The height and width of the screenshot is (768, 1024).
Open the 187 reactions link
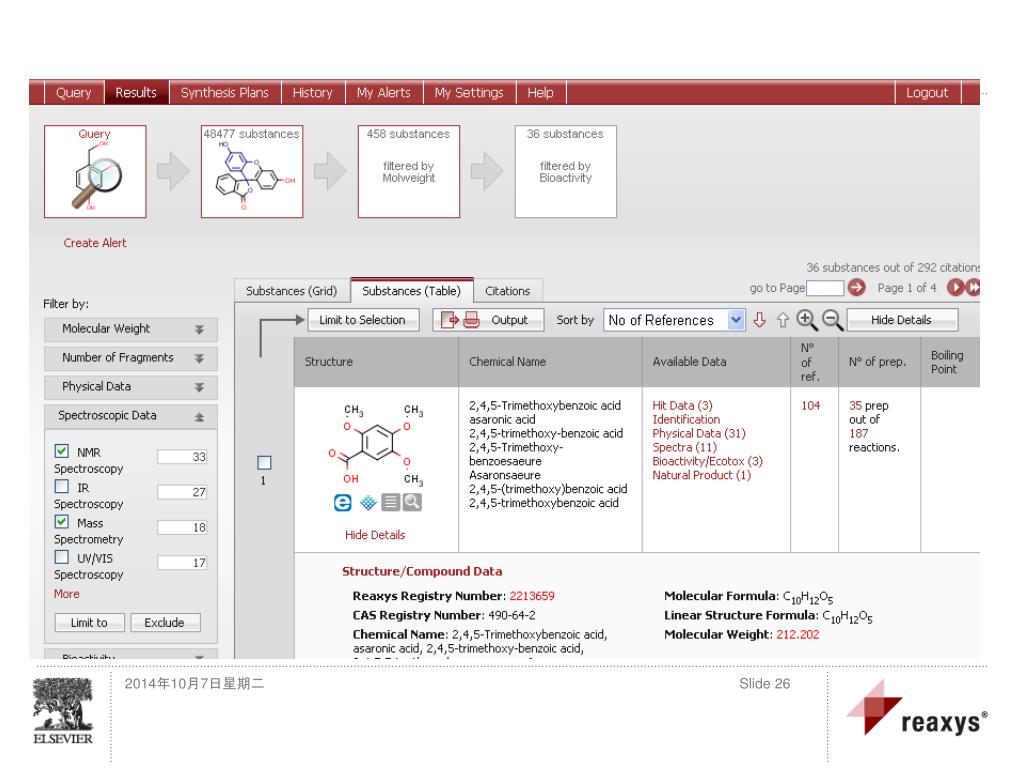click(858, 433)
